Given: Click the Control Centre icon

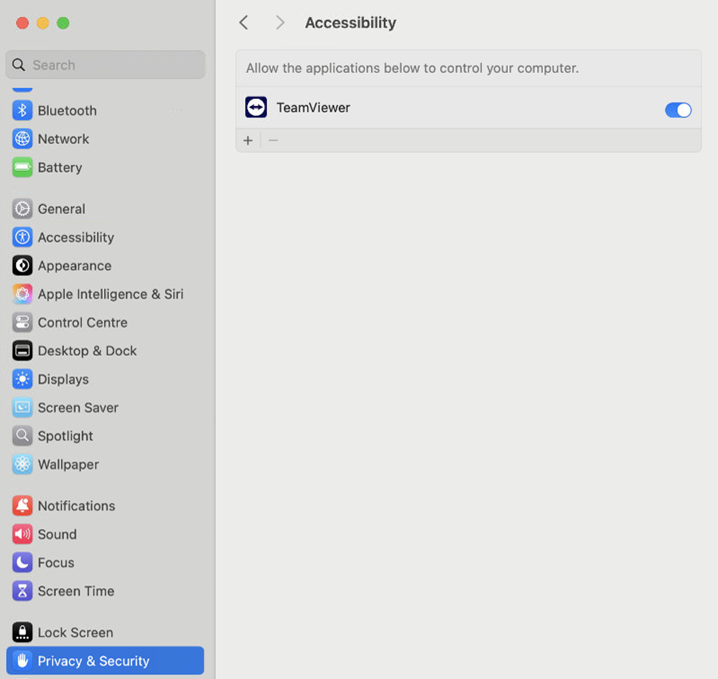Looking at the screenshot, I should click(22, 322).
